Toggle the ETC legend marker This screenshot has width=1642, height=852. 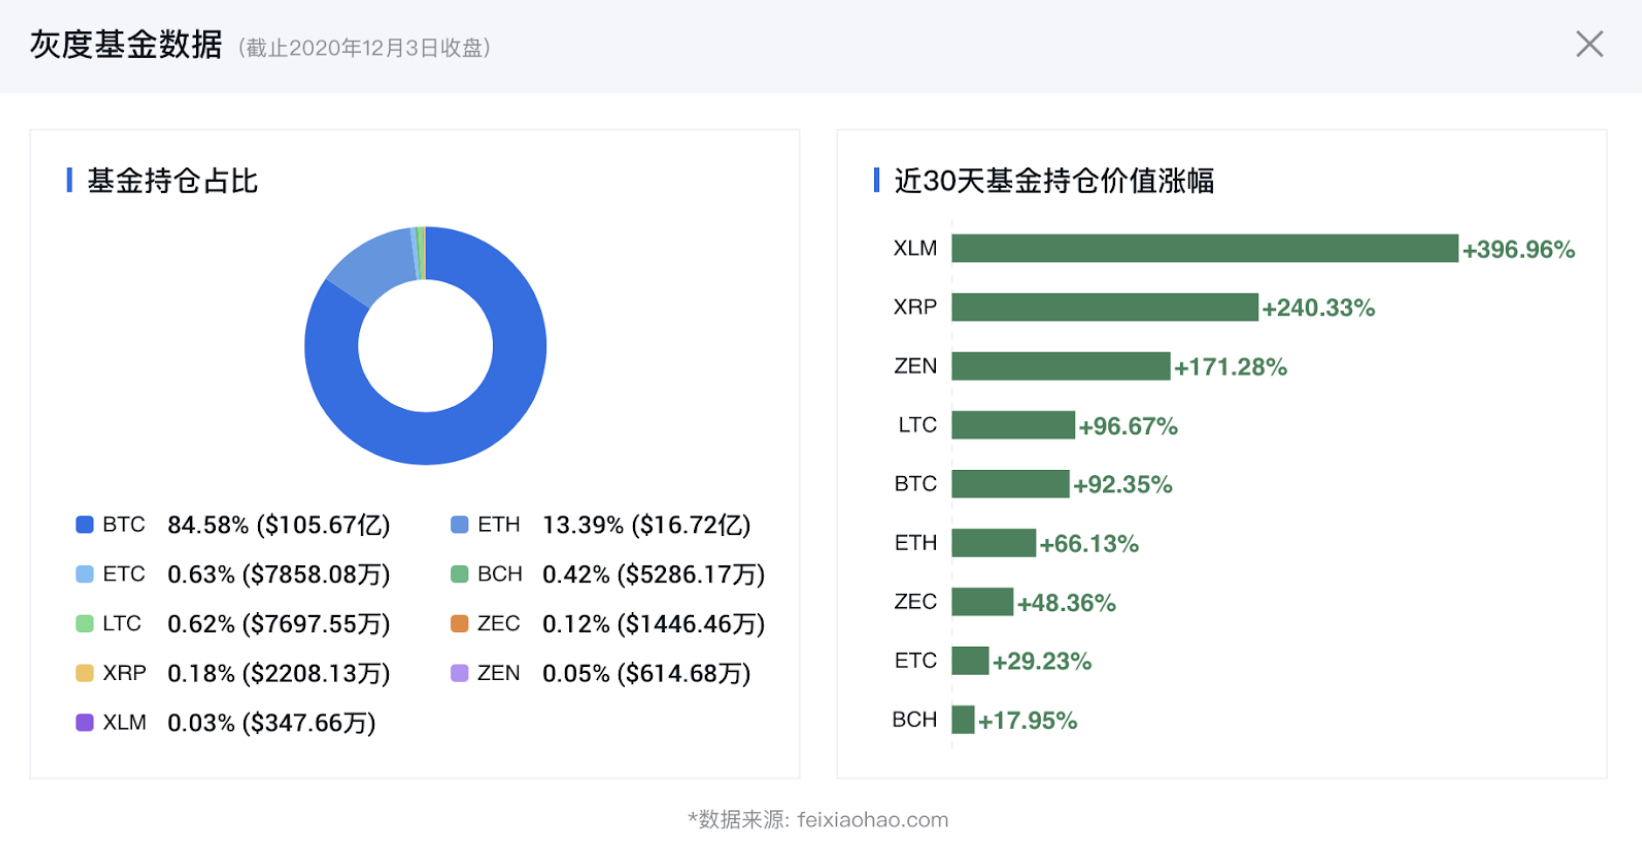85,574
